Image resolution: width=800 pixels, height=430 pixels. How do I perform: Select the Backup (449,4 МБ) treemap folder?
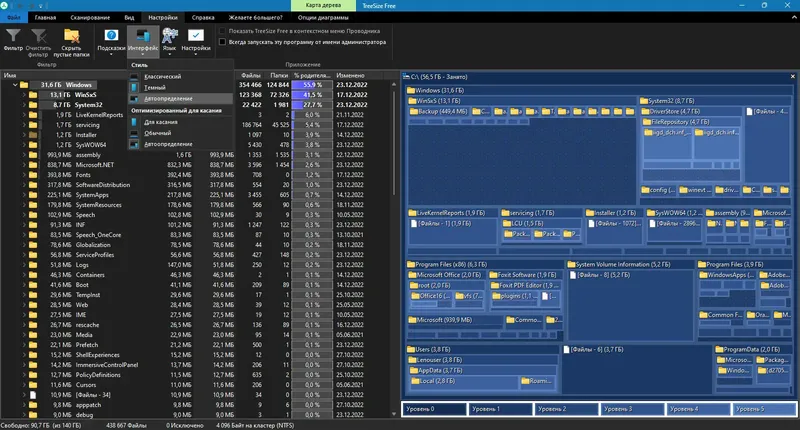pos(439,111)
